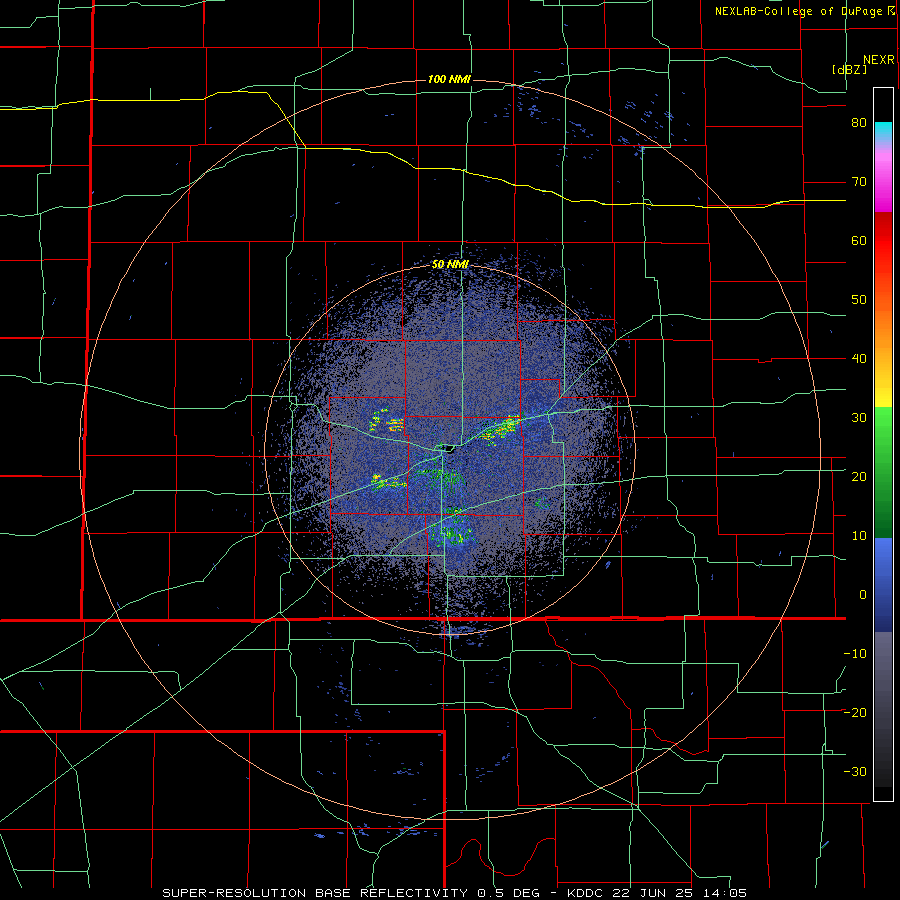Click the 70 value on the dBZ scale

coord(859,182)
